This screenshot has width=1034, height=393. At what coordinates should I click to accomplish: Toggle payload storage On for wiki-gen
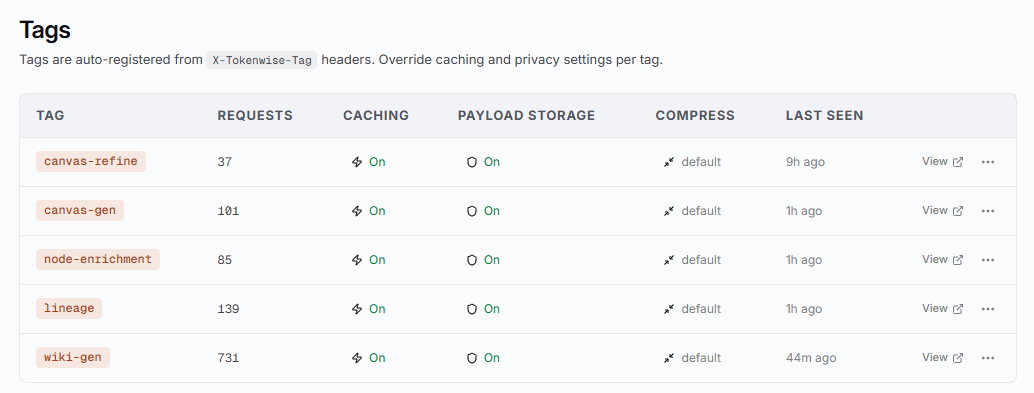coord(483,358)
